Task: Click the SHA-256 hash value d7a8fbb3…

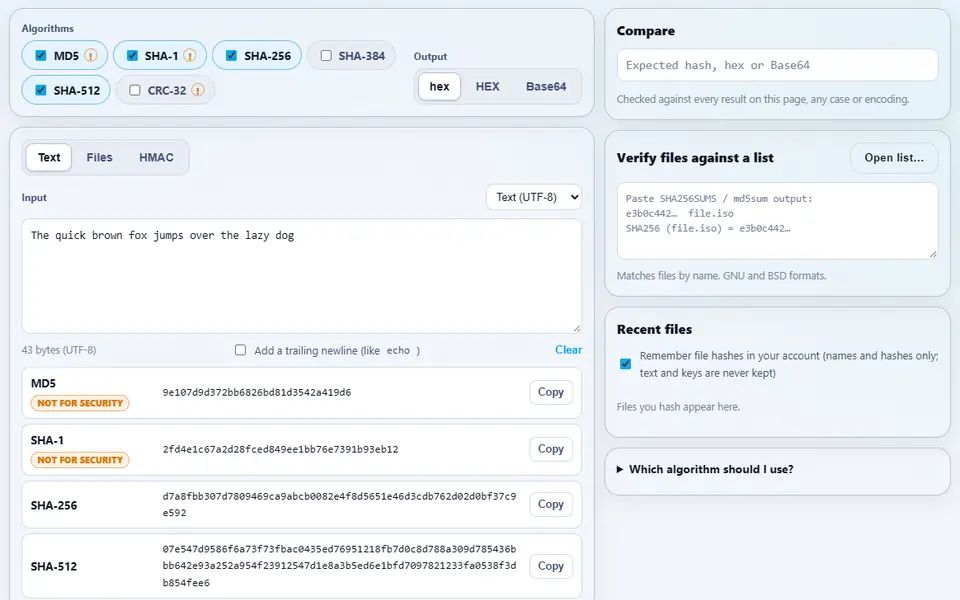Action: coord(339,504)
